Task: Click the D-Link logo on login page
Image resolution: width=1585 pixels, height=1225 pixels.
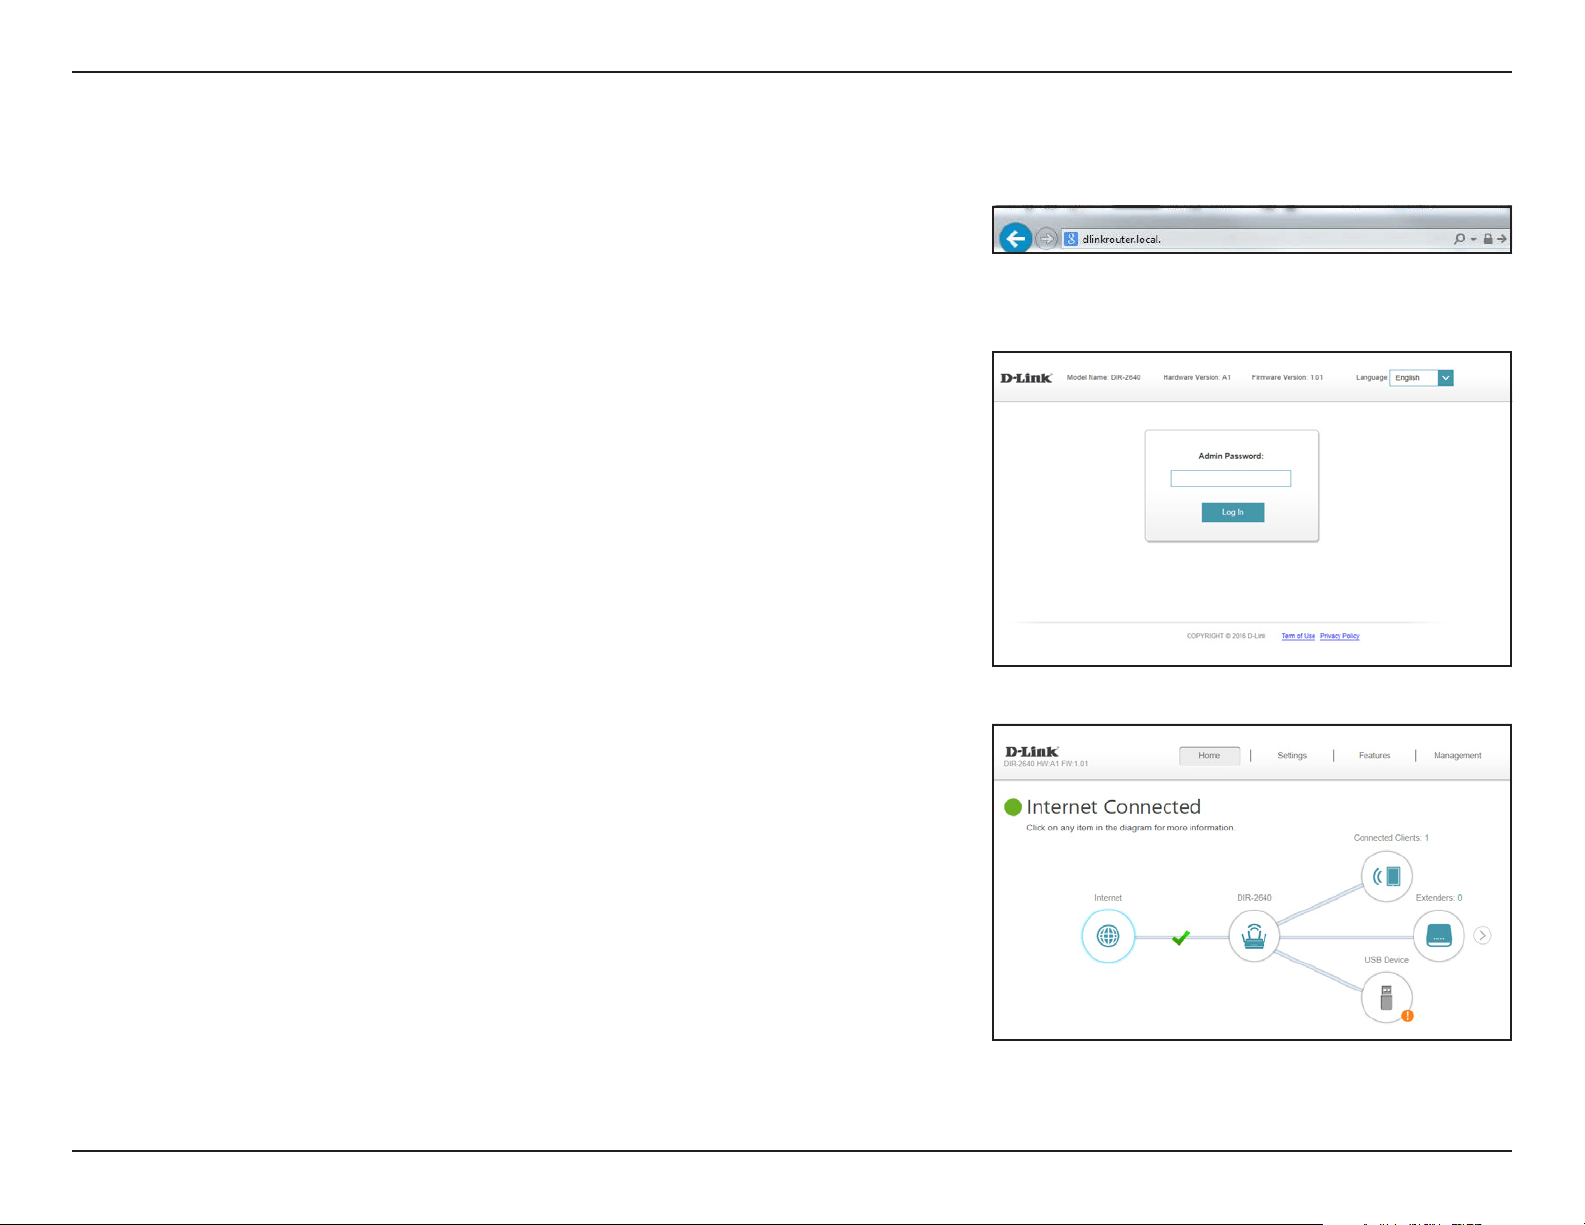Action: coord(1026,378)
